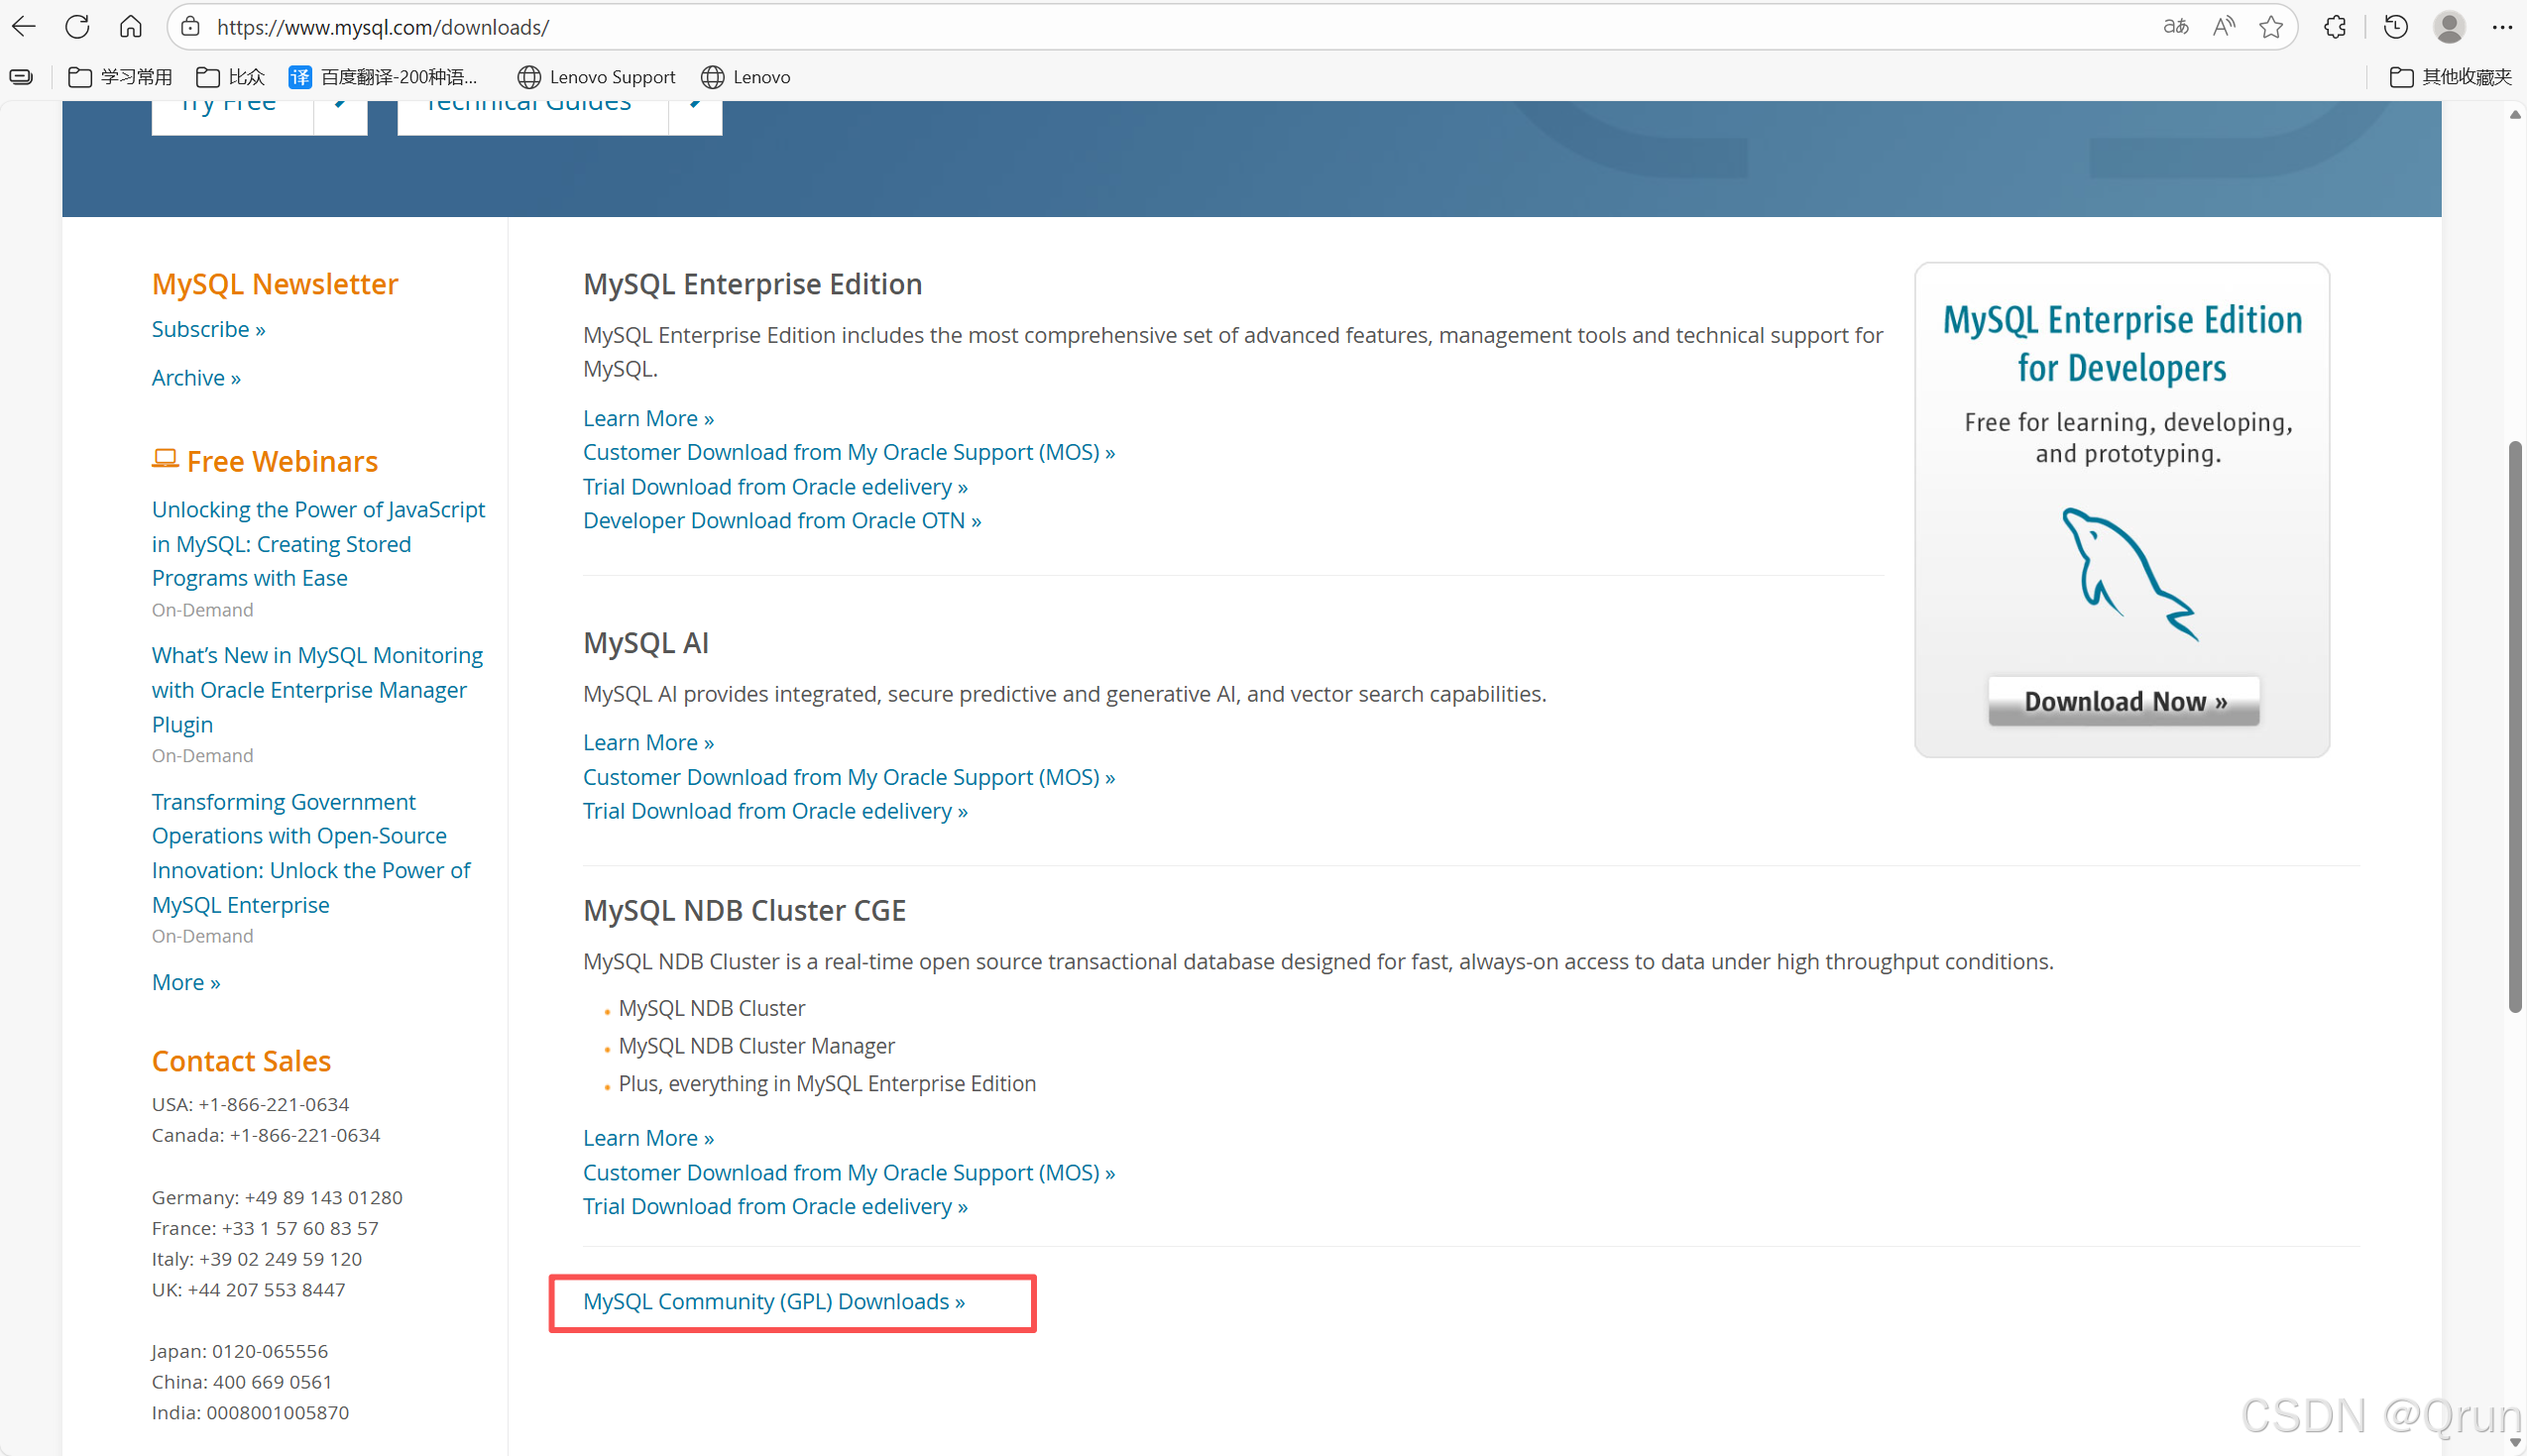2527x1456 pixels.
Task: Open NDB Cluster Trial Download edelivery link
Action: coord(775,1206)
